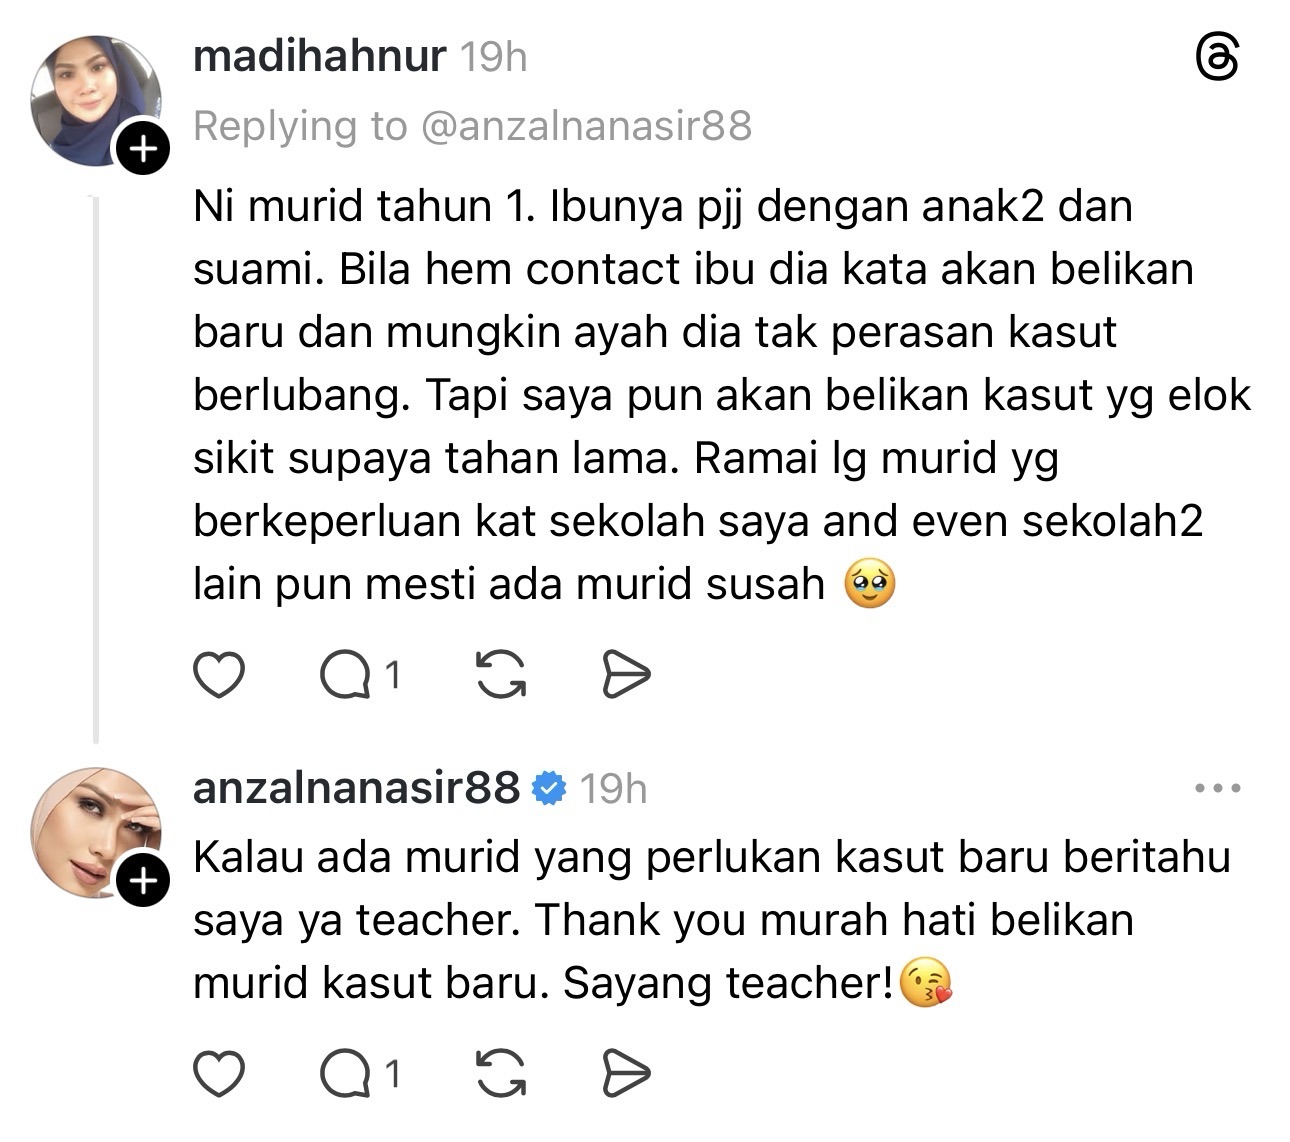The height and width of the screenshot is (1142, 1290).
Task: Open the Threads logo icon
Action: pos(1218,59)
